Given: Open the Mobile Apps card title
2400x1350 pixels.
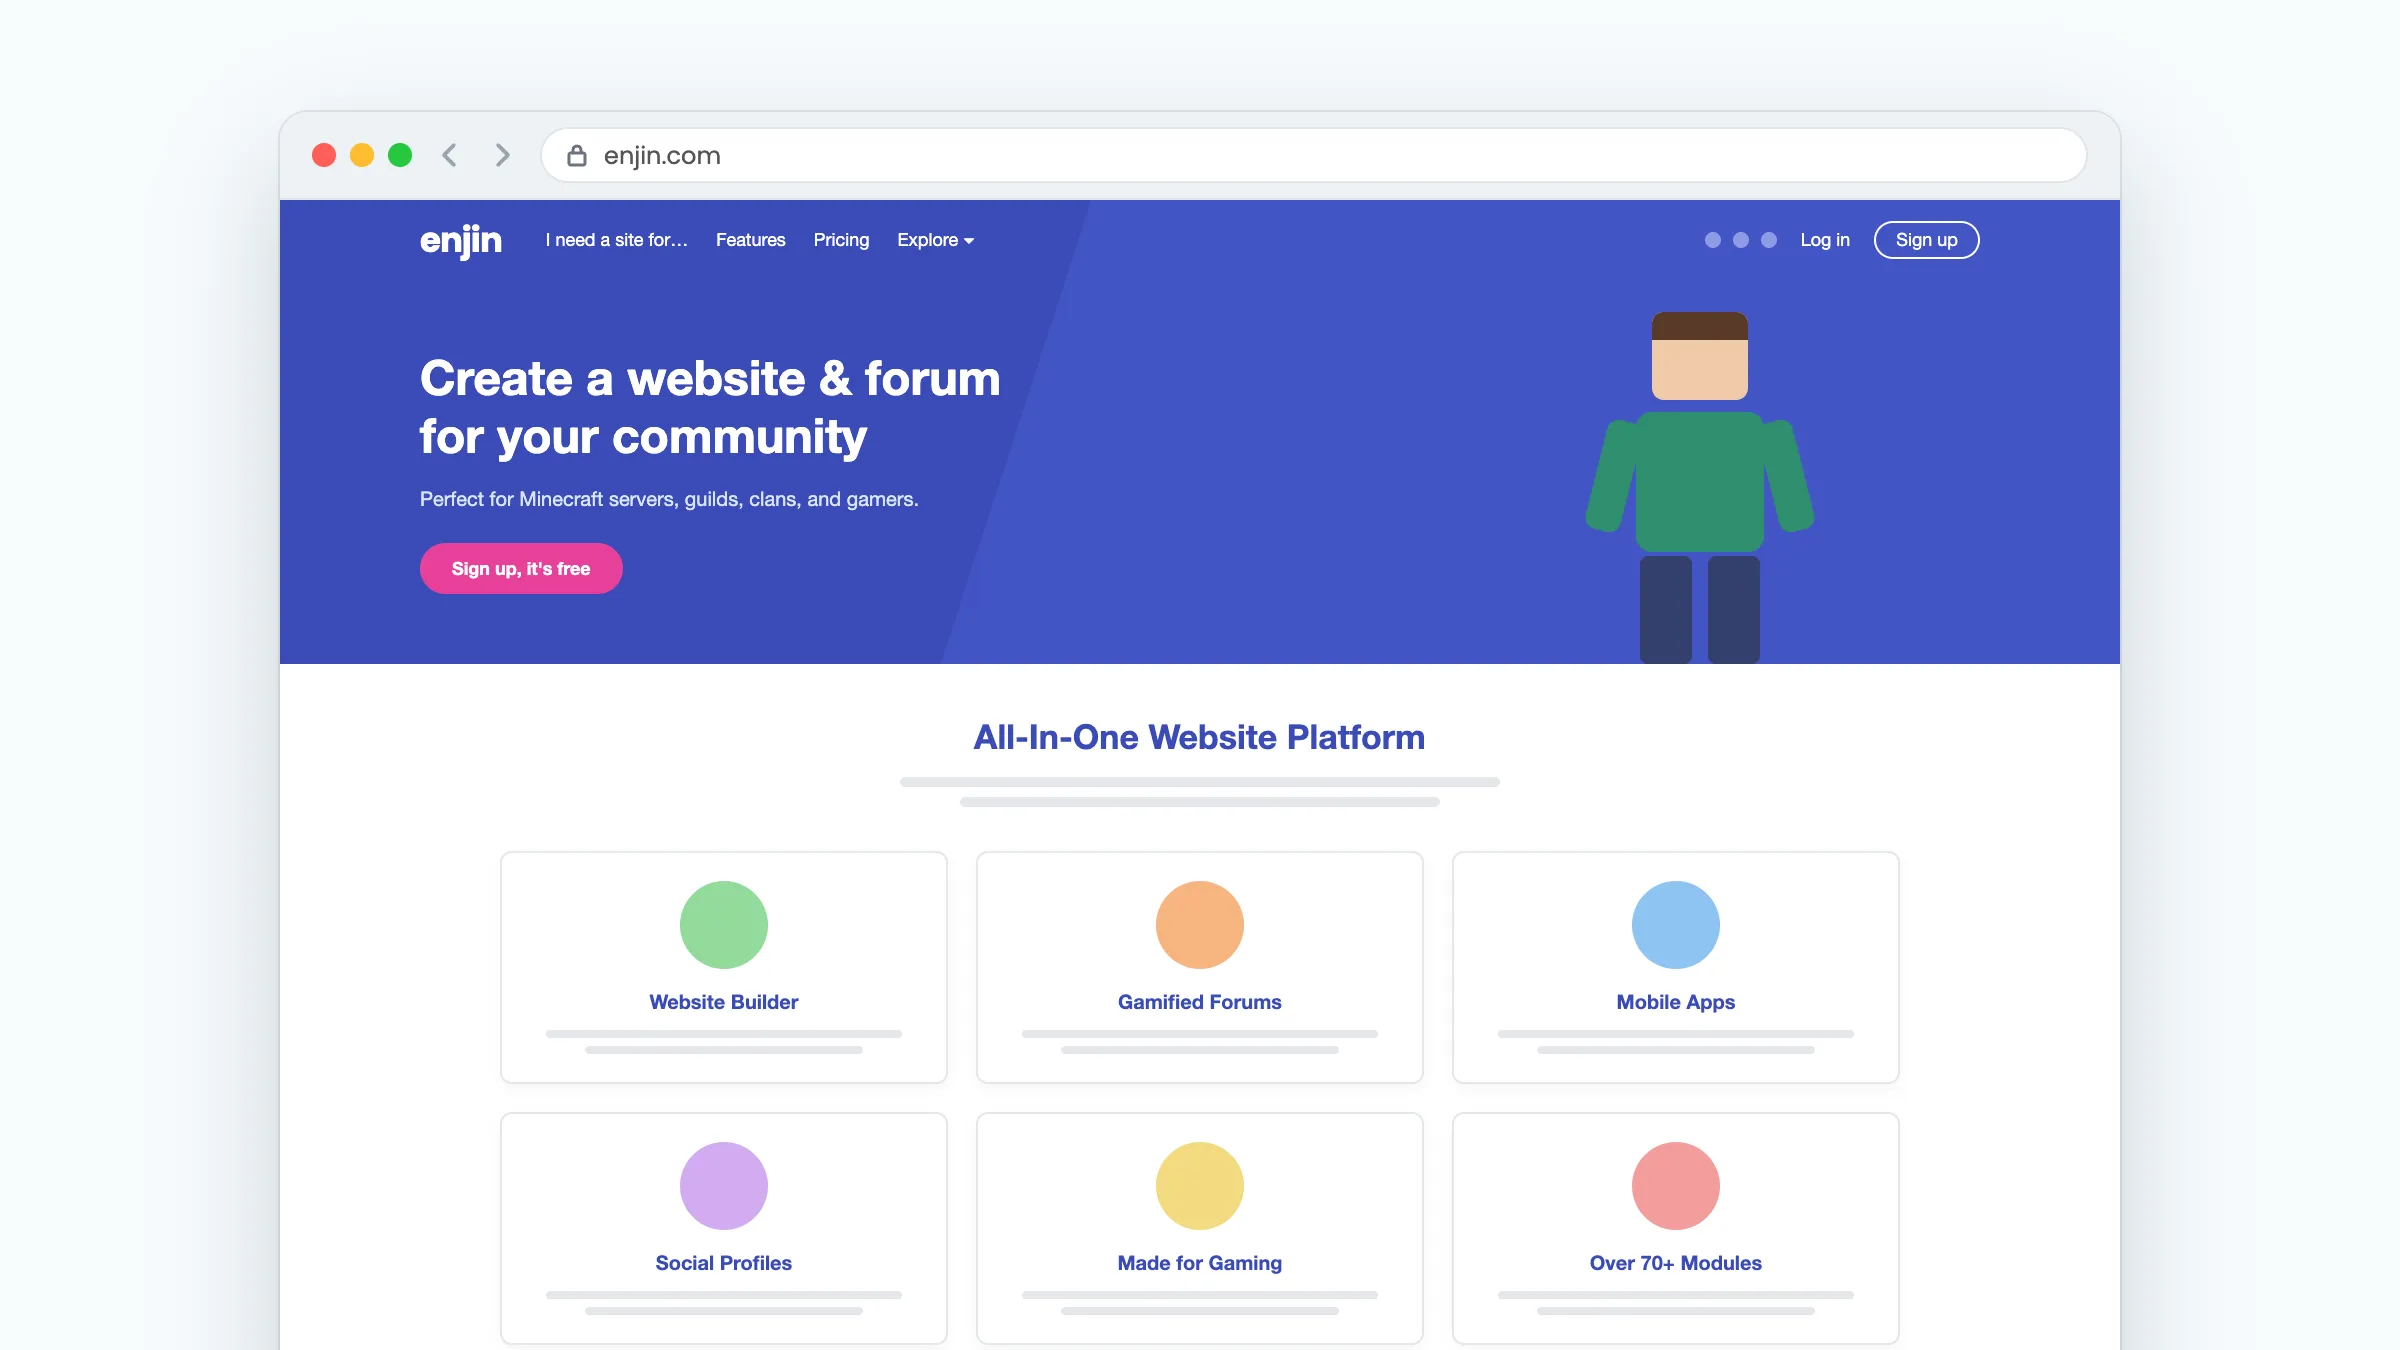Looking at the screenshot, I should [1676, 1002].
